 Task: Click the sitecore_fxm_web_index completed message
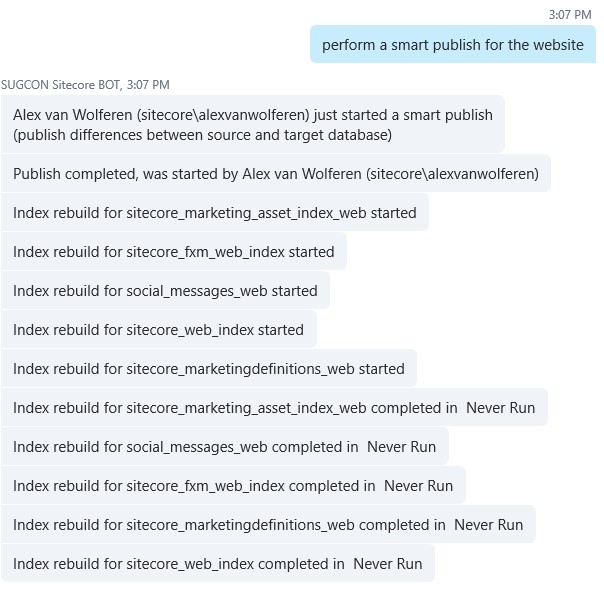click(x=232, y=486)
